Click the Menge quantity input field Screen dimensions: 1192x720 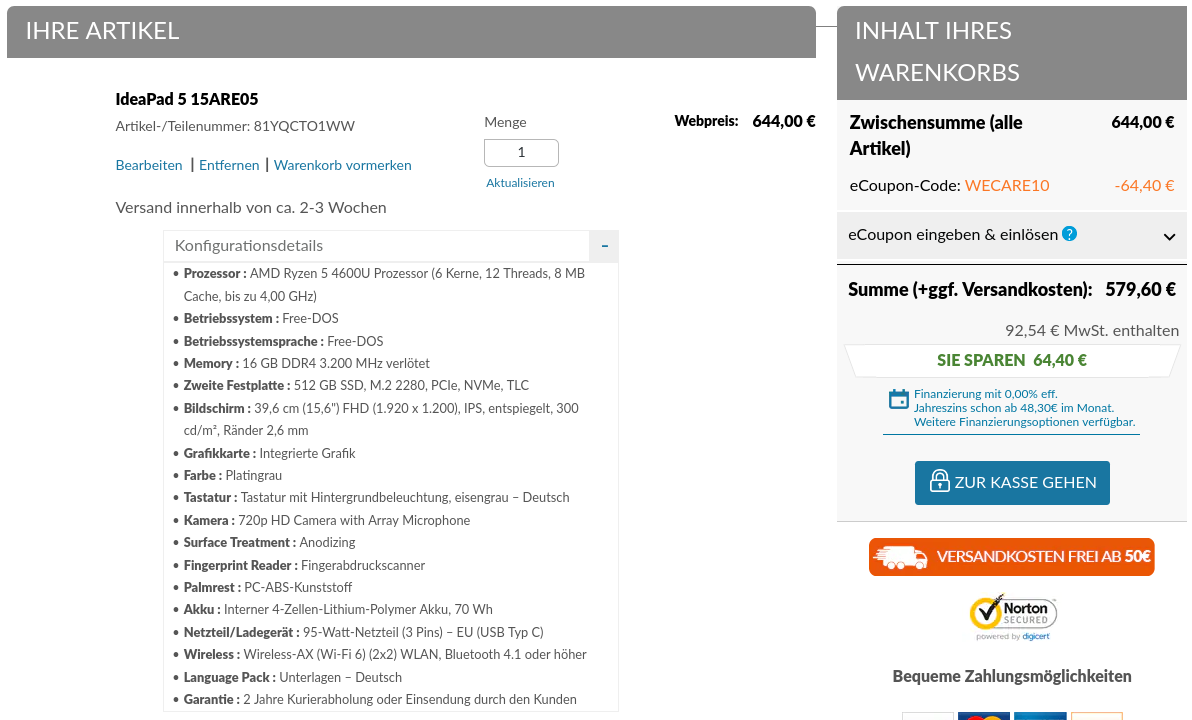pos(522,153)
